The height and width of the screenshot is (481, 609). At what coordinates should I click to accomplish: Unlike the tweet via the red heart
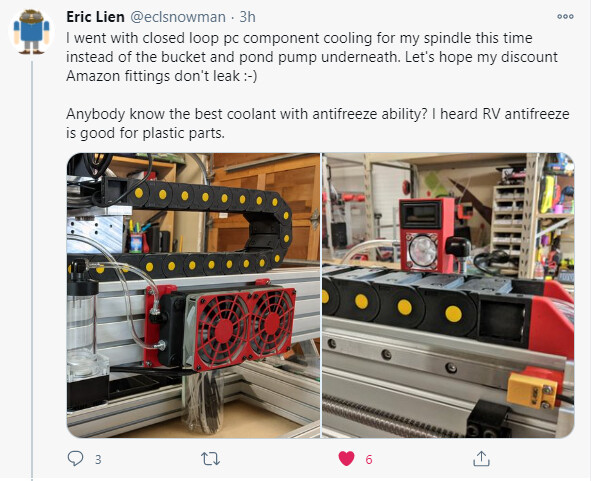pos(346,458)
